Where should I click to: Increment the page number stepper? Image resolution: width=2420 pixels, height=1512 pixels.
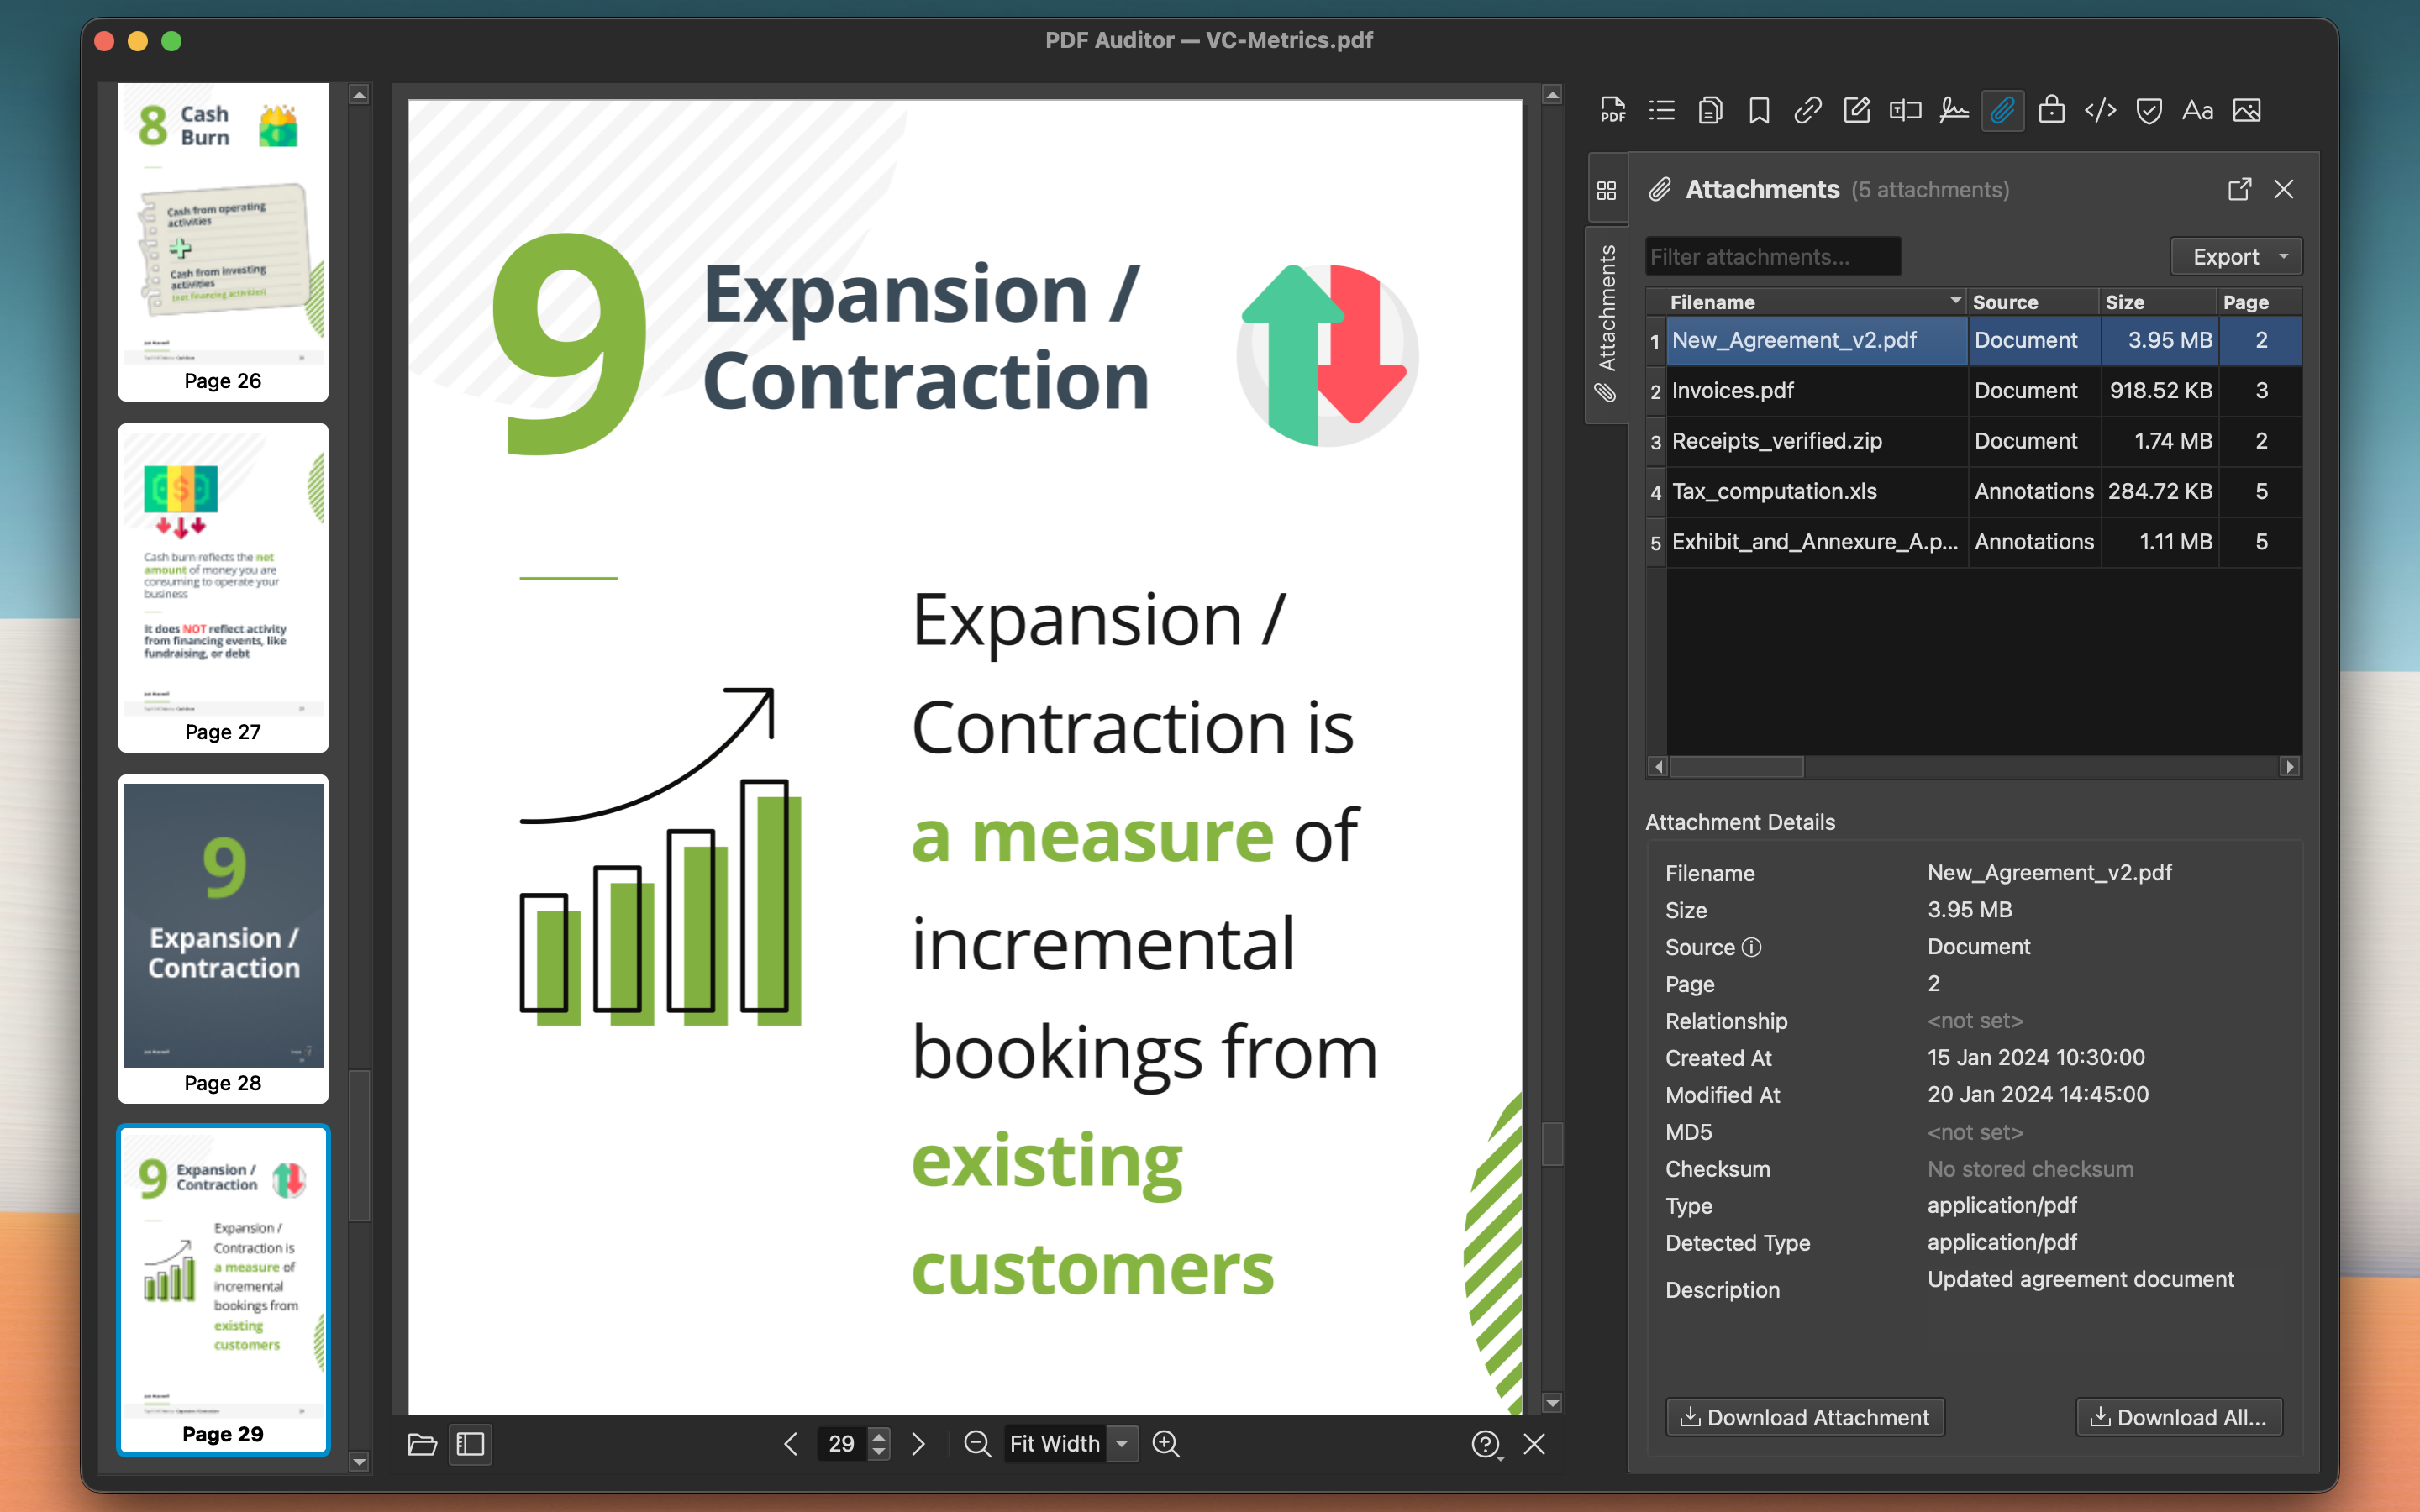pos(878,1436)
